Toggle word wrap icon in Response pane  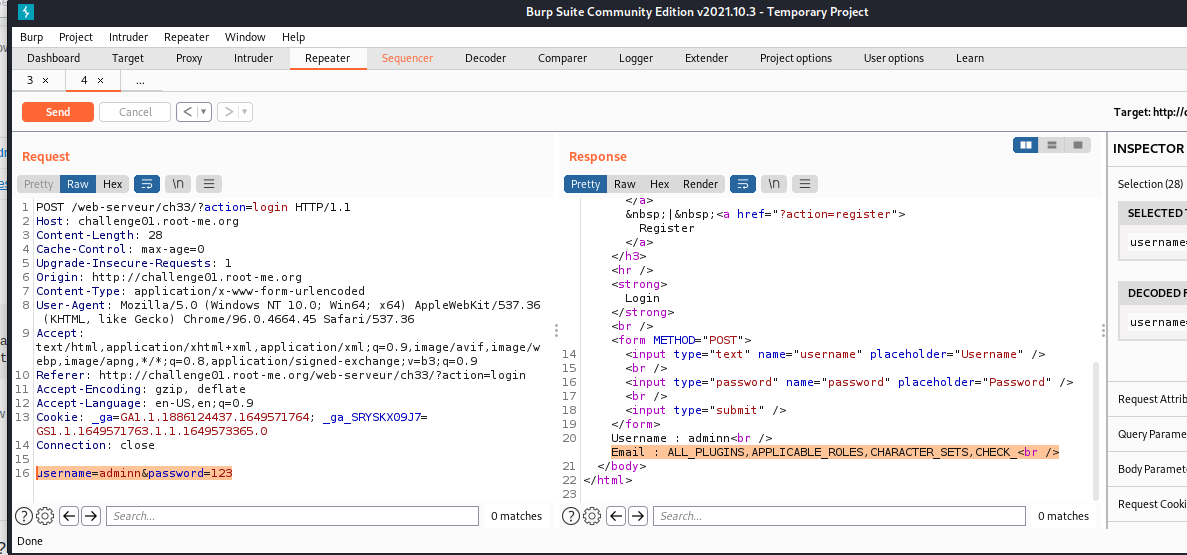click(x=743, y=184)
